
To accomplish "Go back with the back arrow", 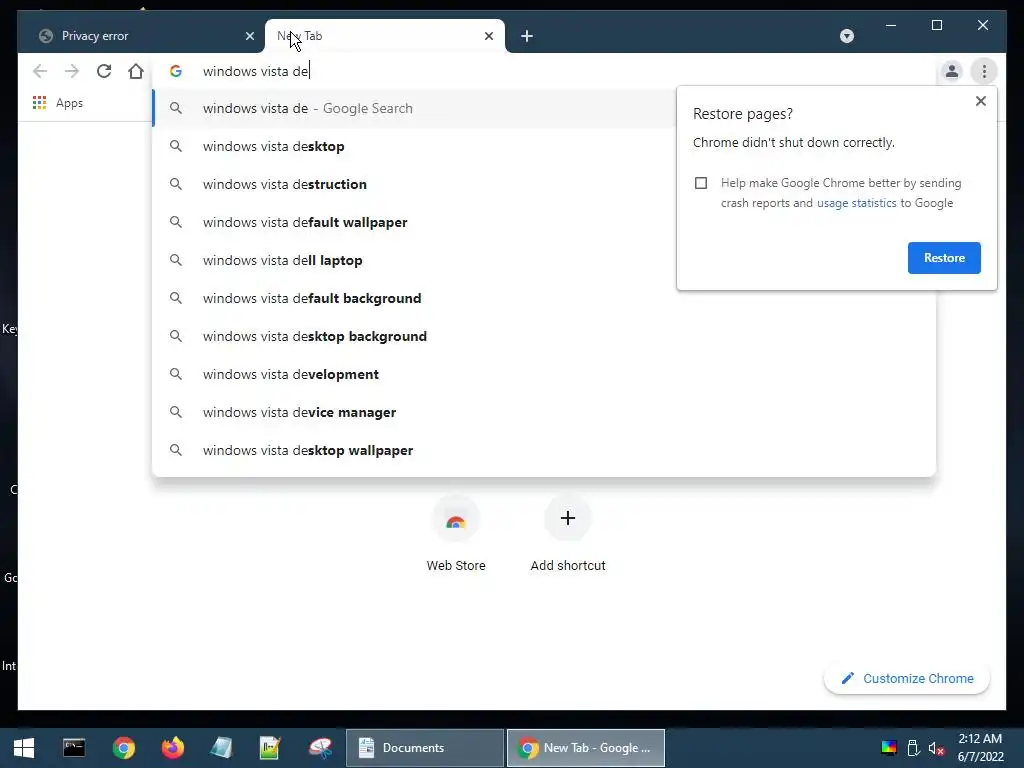I will [x=40, y=71].
